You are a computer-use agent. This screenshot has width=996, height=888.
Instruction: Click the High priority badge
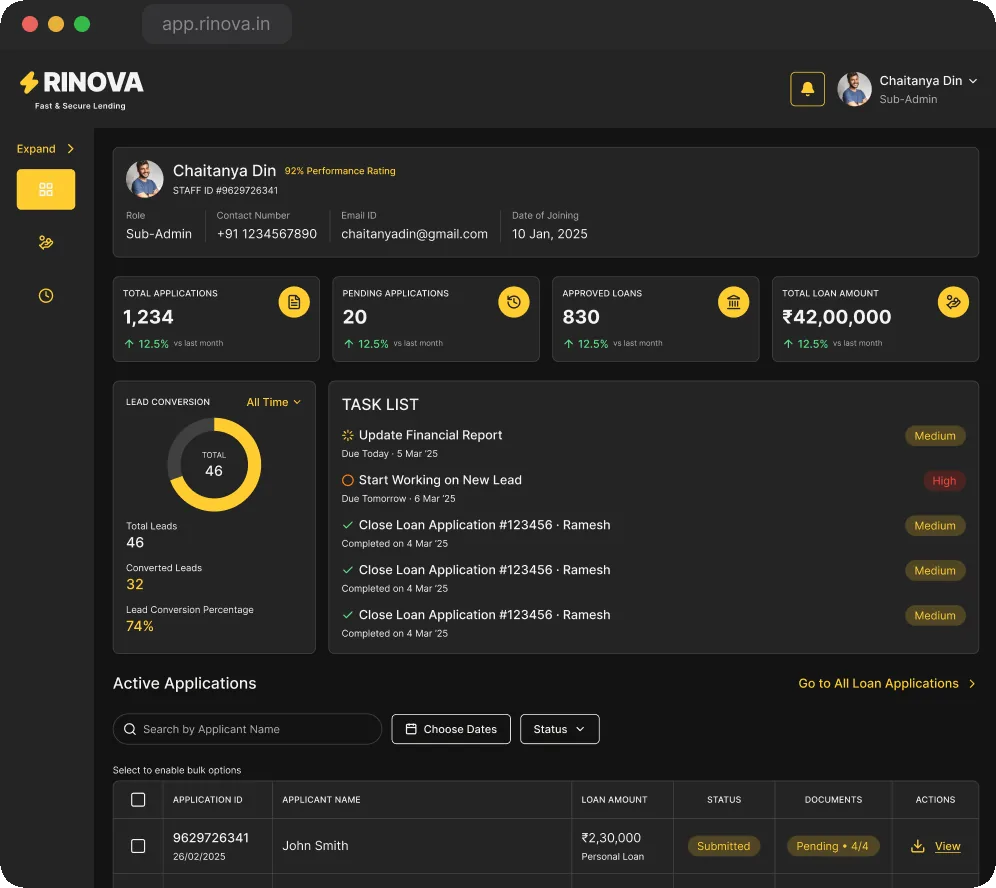coord(944,481)
